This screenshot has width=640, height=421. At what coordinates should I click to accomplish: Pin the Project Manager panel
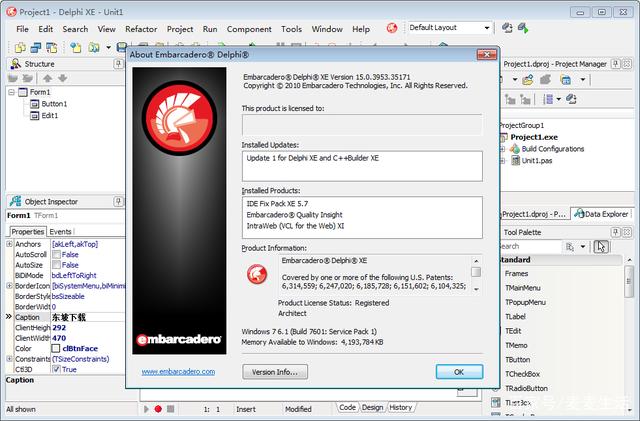pos(616,64)
